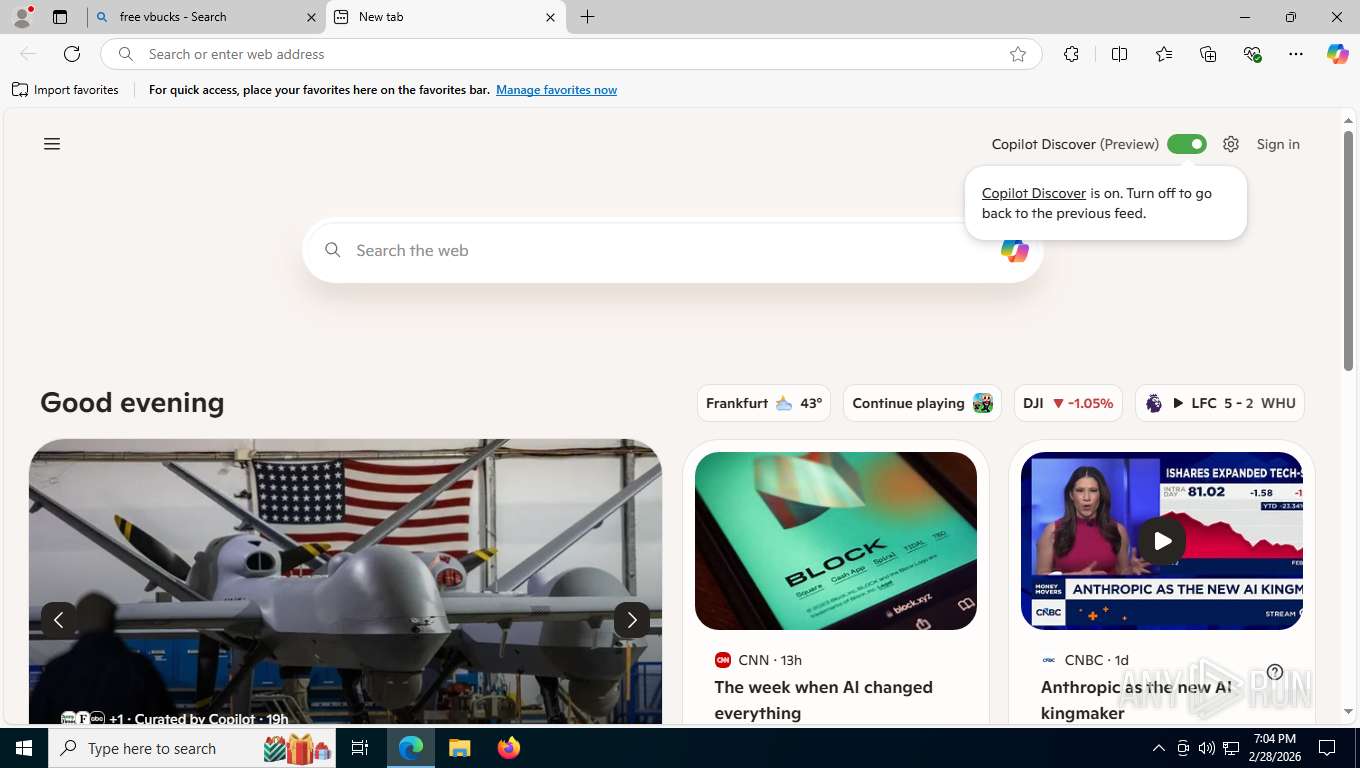Add this page to favorites star

[x=1018, y=54]
